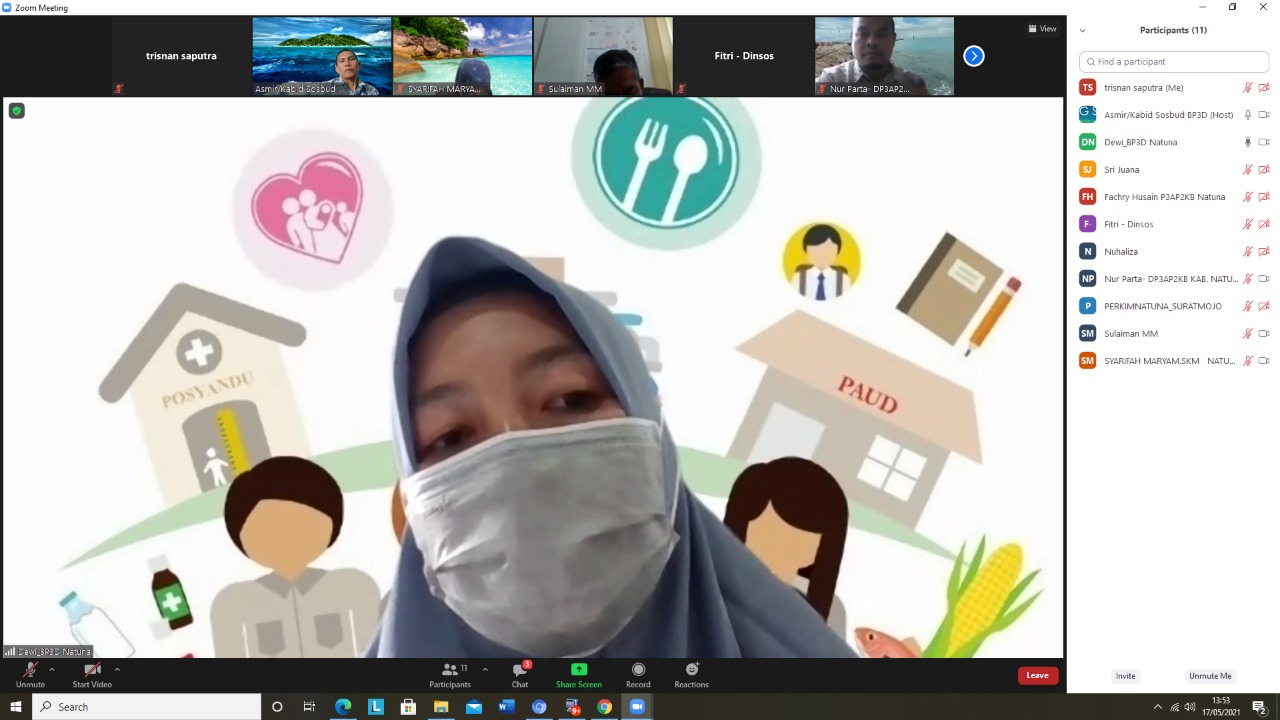
Task: Collapse the Participants panel chevron
Action: pos(1082,31)
